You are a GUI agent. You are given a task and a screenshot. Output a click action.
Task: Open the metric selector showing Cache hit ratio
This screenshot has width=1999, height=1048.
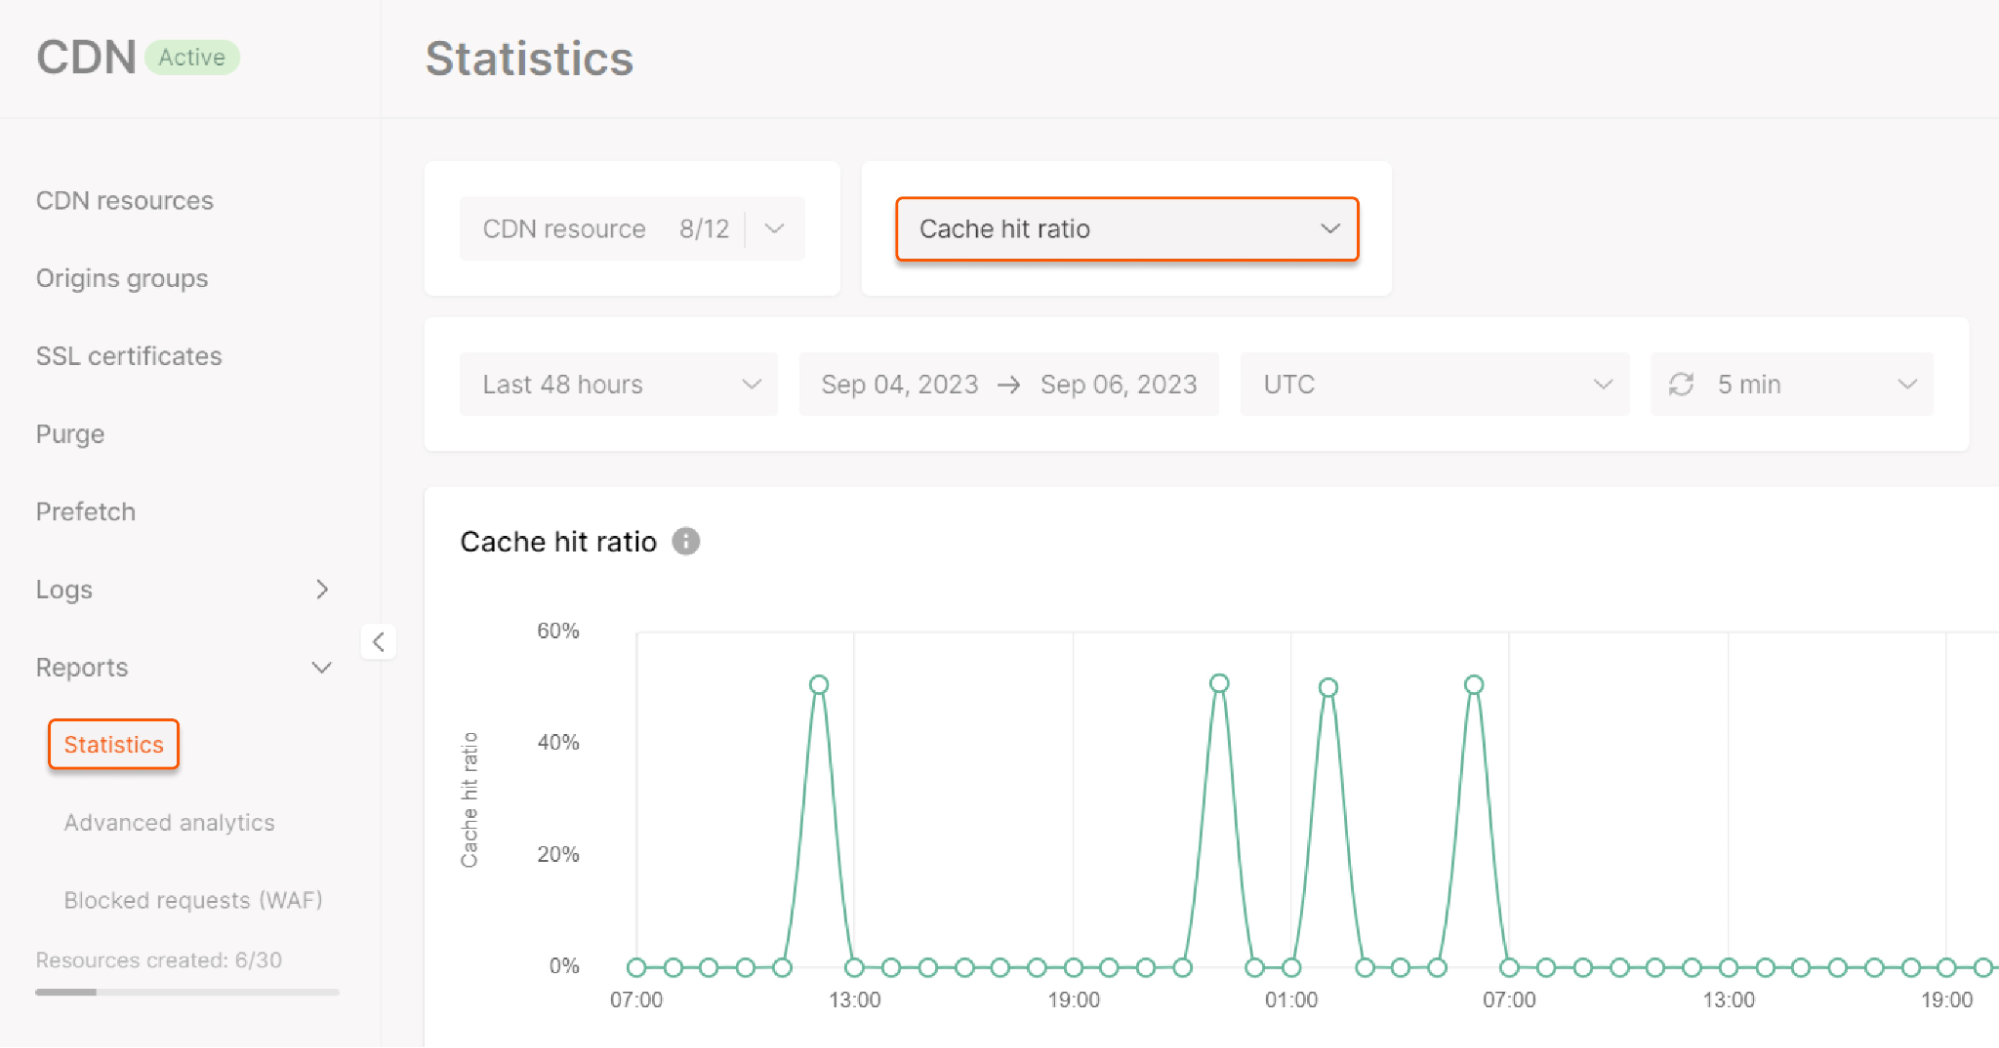(1127, 229)
